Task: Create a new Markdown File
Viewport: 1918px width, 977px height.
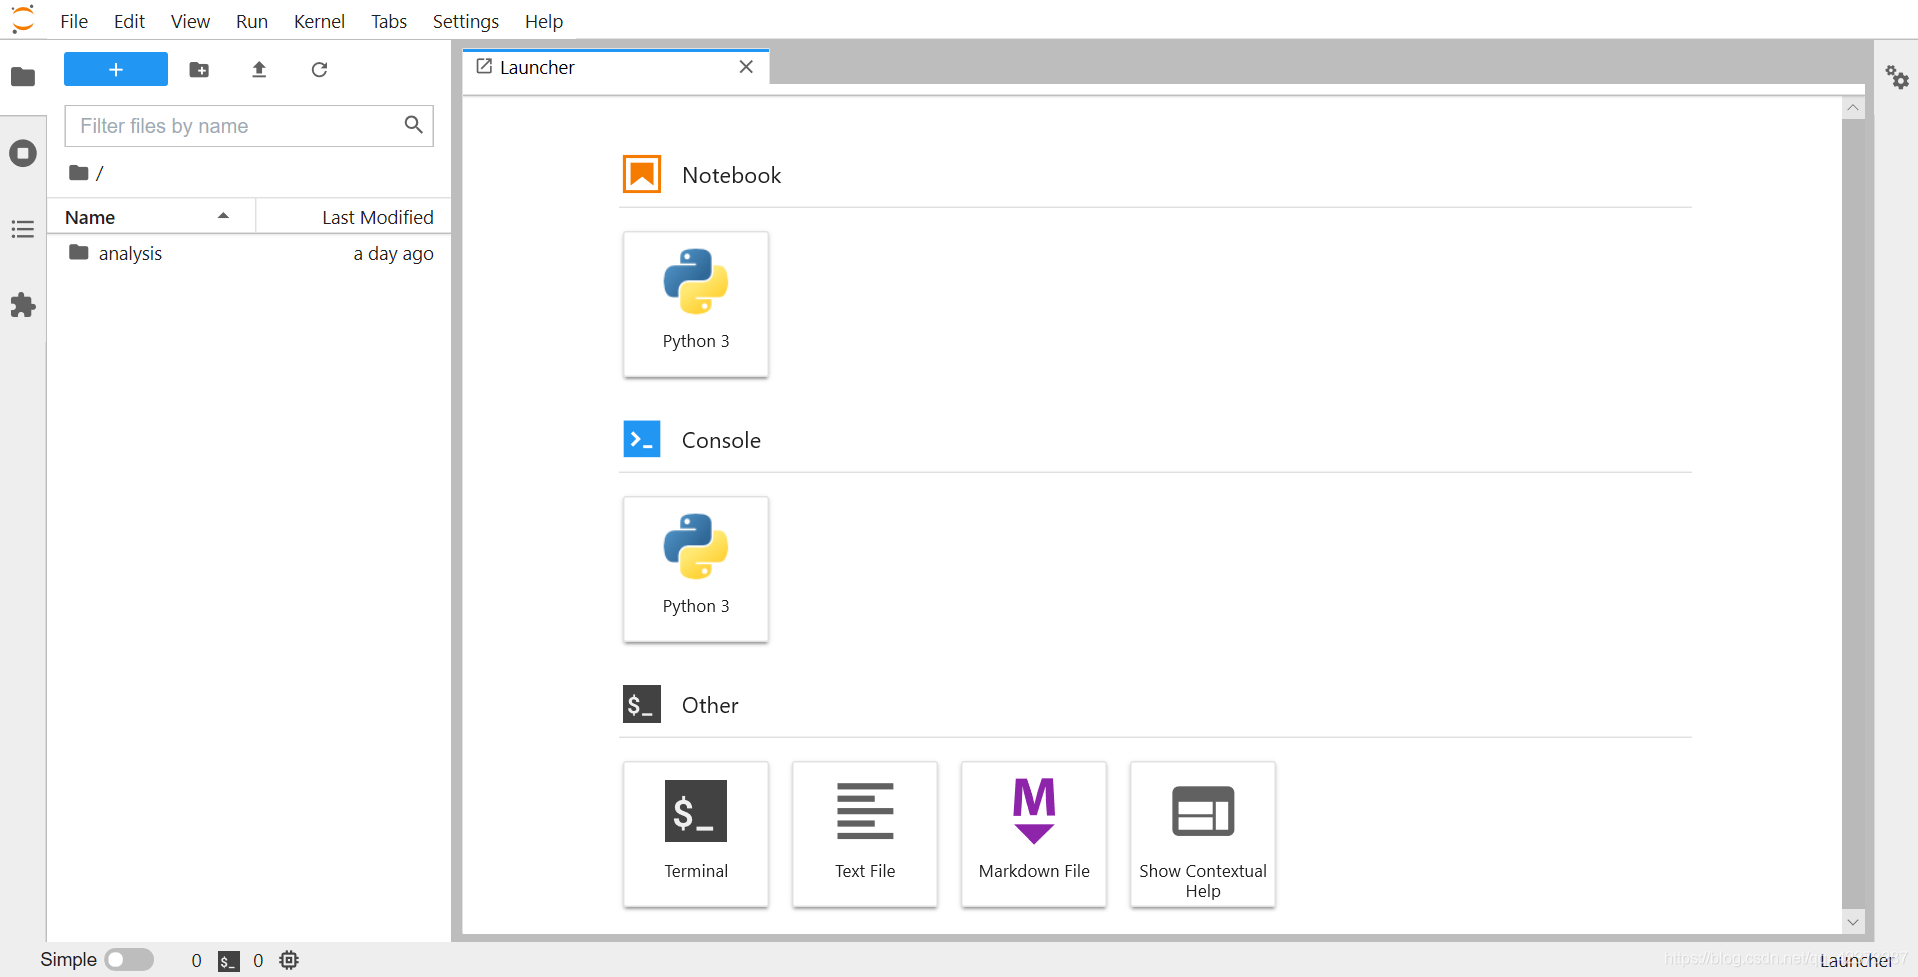Action: point(1034,834)
